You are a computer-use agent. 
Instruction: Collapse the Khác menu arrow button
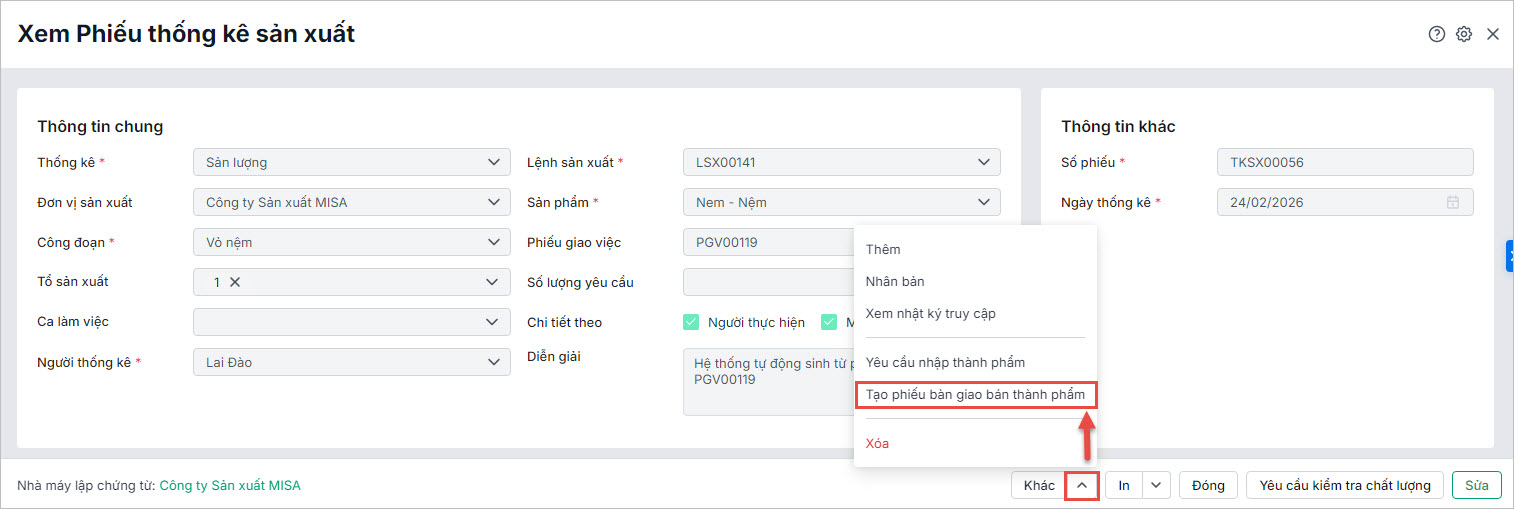click(1082, 485)
